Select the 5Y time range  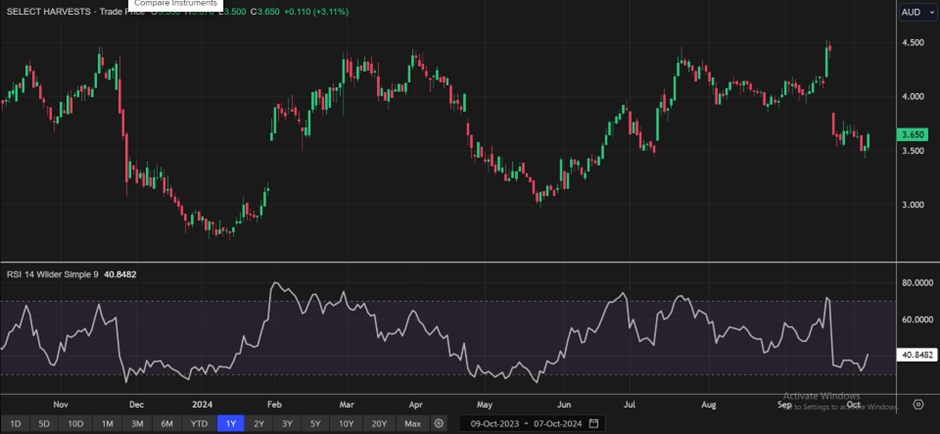[x=315, y=423]
